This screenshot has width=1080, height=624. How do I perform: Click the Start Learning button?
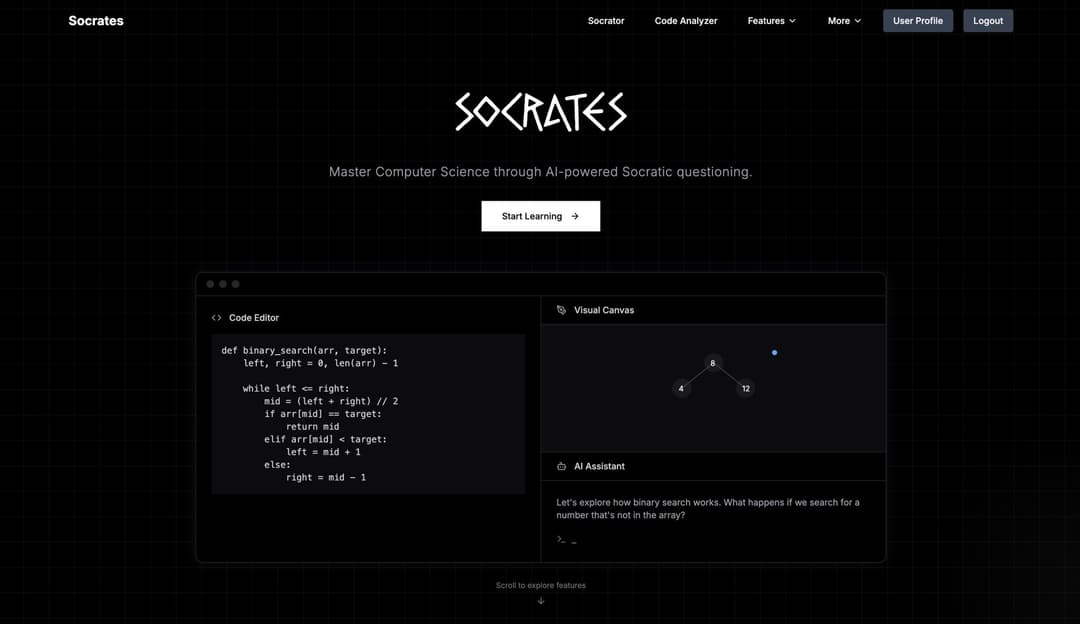click(540, 216)
